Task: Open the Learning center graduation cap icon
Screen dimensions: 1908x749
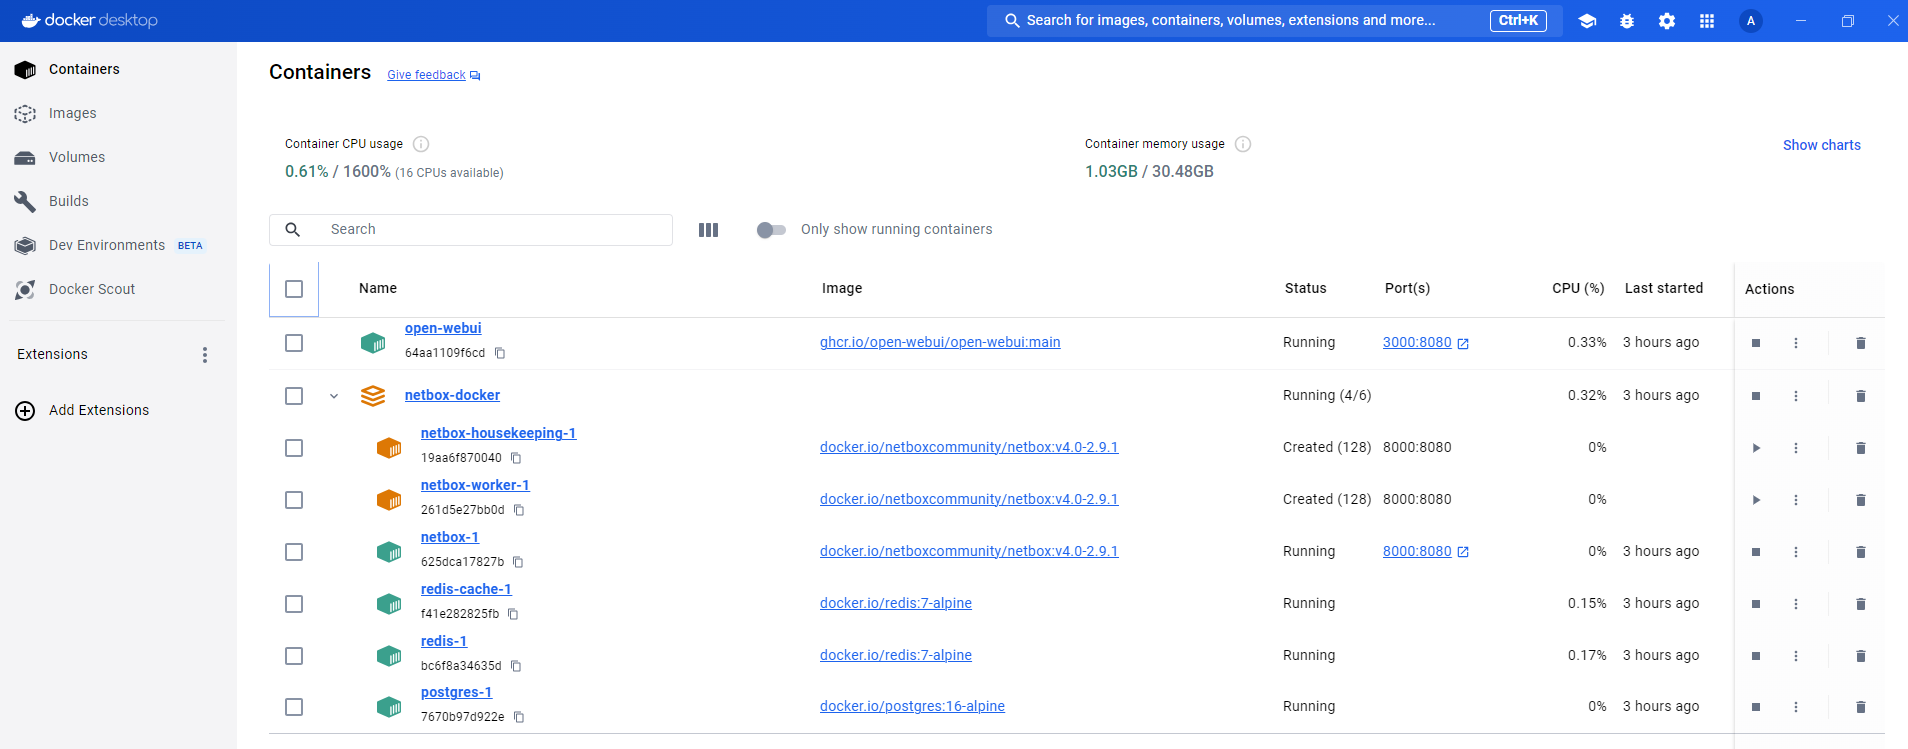Action: [x=1587, y=21]
